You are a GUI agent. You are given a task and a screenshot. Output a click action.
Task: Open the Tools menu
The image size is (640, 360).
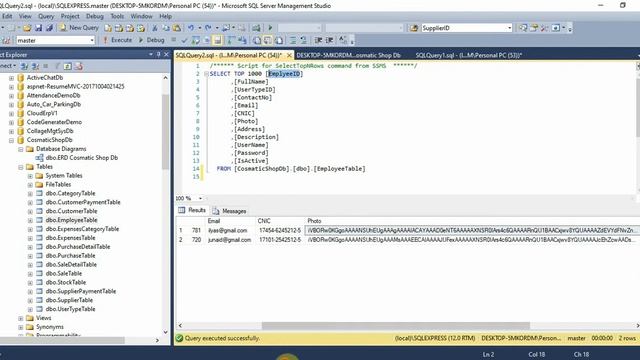(117, 16)
